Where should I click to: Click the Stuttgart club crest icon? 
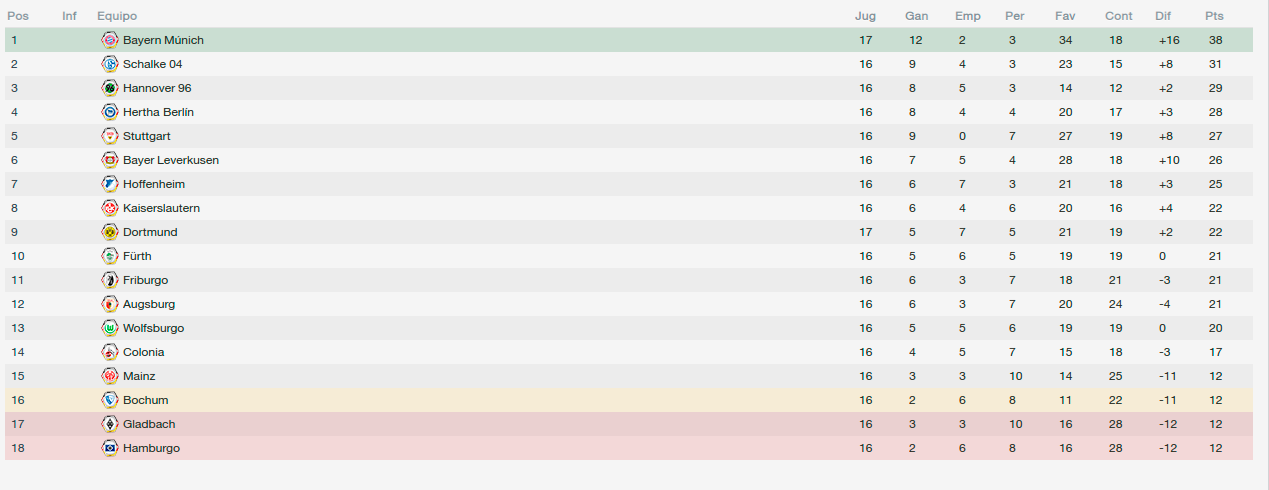tap(110, 136)
